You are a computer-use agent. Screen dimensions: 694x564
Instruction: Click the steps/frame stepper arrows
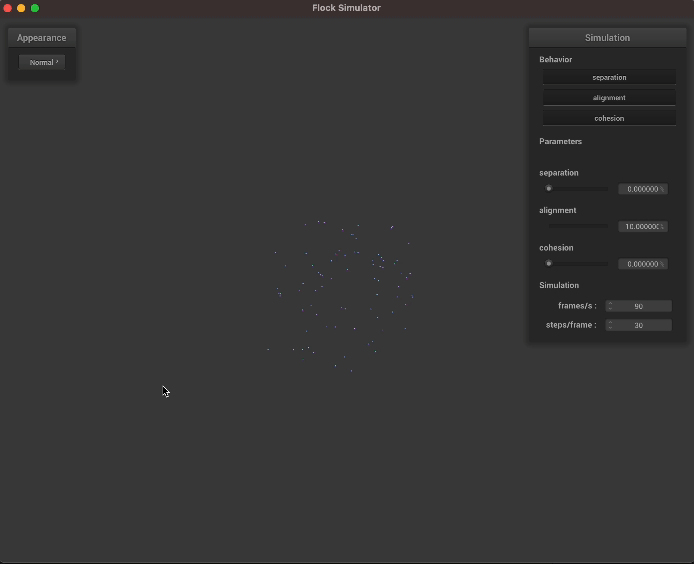(610, 325)
